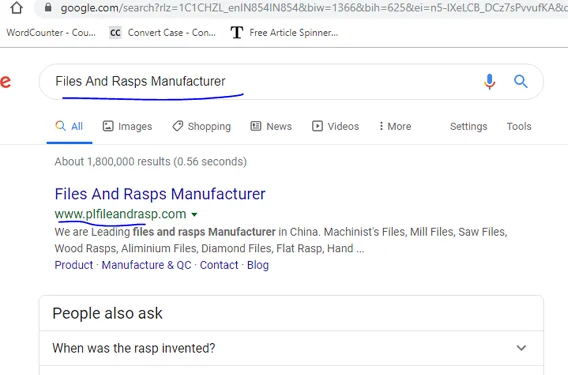Viewport: 568px width, 375px height.
Task: Select the All results tab
Action: (x=69, y=126)
